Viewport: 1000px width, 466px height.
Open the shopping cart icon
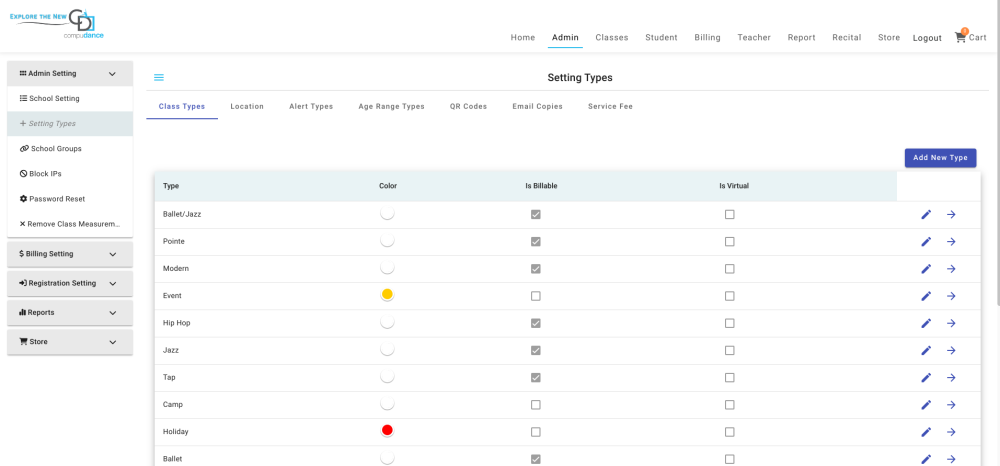pyautogui.click(x=961, y=37)
